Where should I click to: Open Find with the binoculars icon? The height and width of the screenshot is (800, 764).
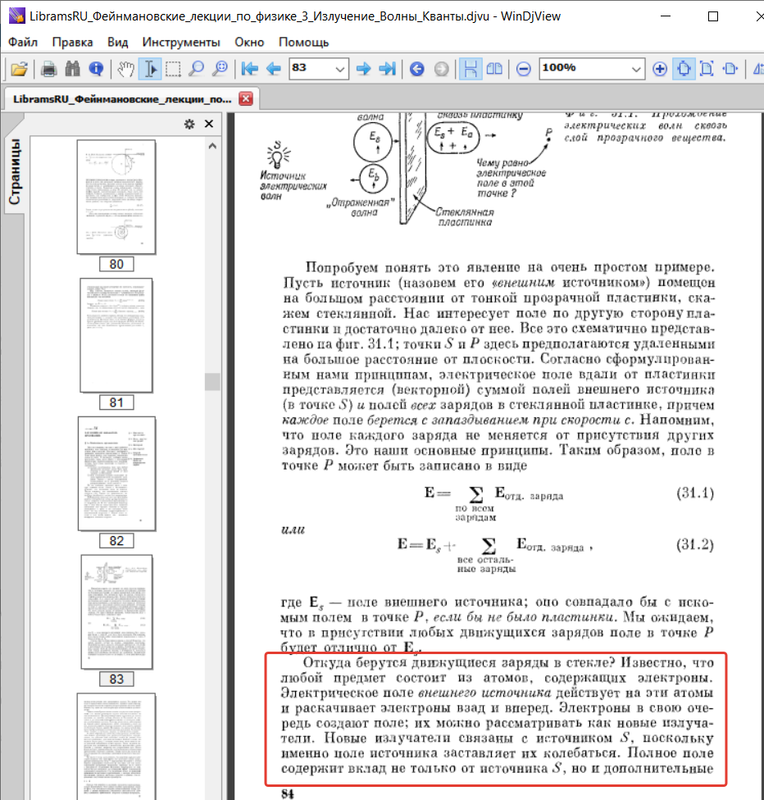tap(72, 69)
